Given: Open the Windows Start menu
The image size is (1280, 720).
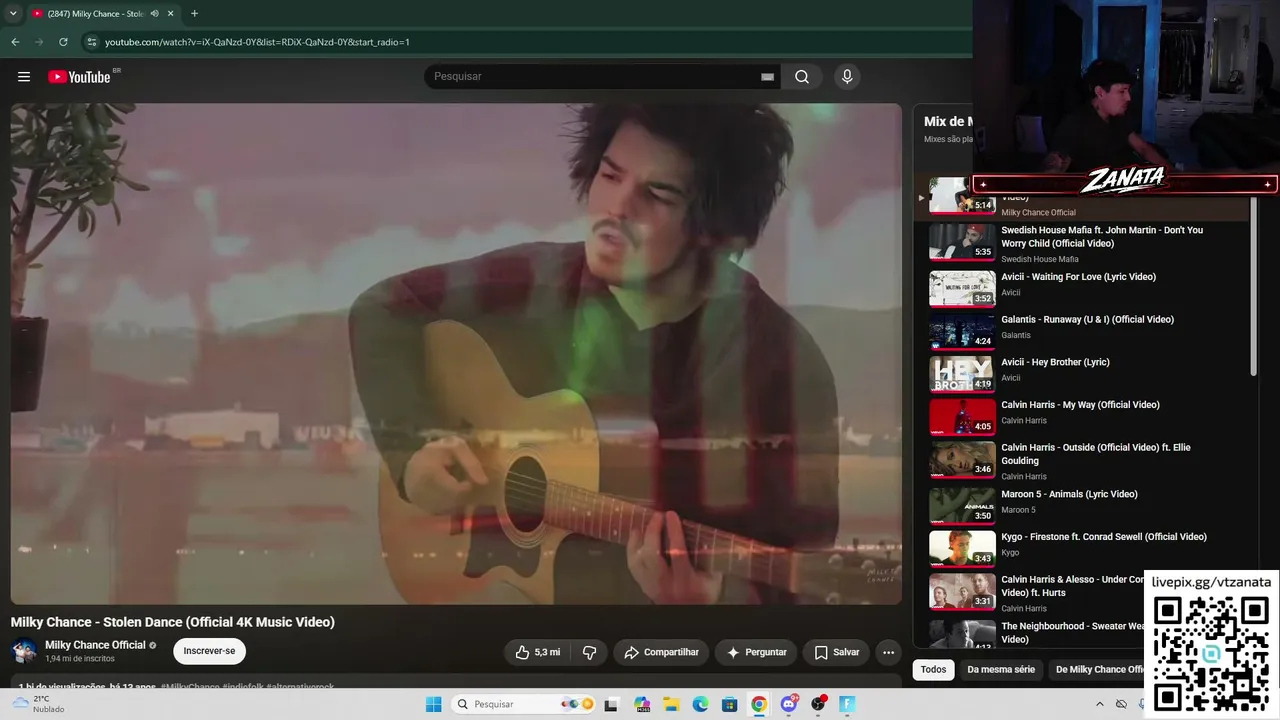Looking at the screenshot, I should coord(433,704).
